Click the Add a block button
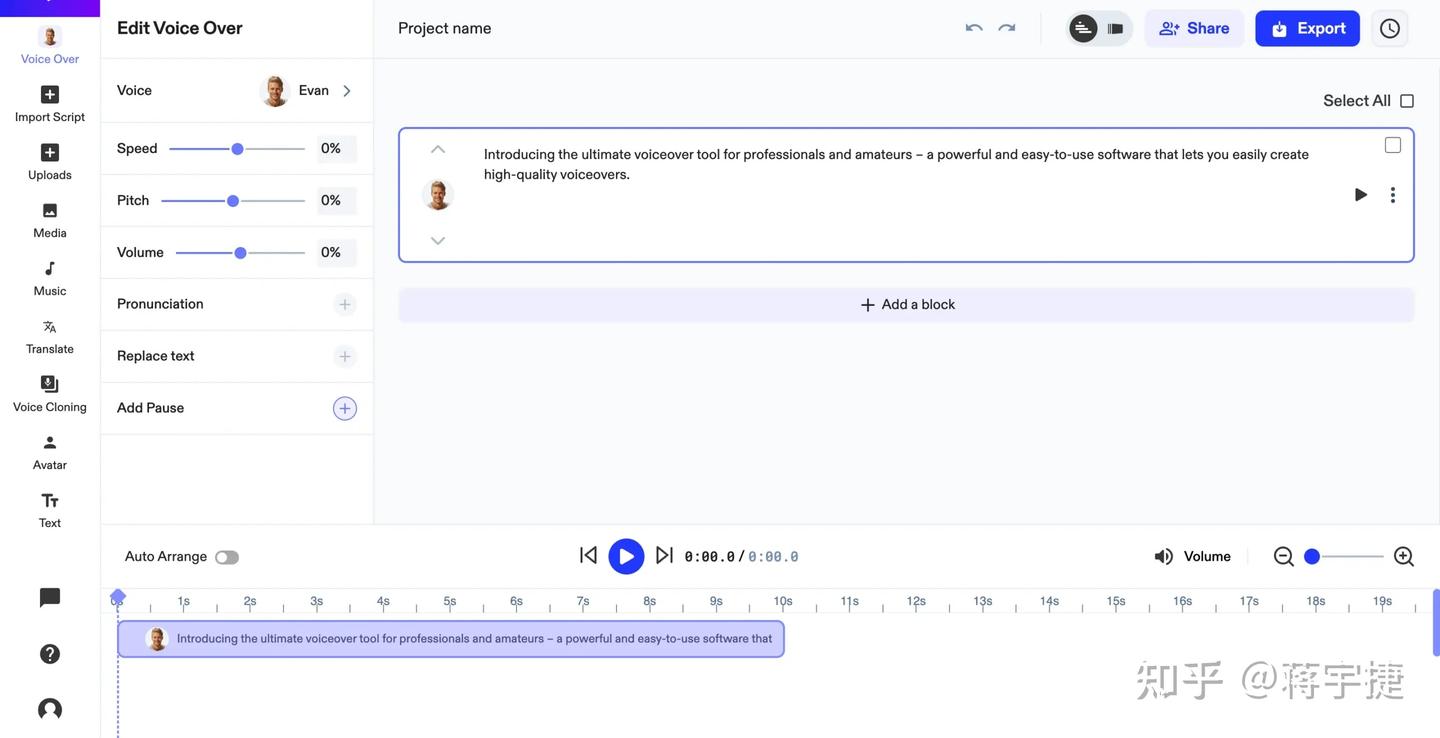The image size is (1440, 738). [906, 305]
